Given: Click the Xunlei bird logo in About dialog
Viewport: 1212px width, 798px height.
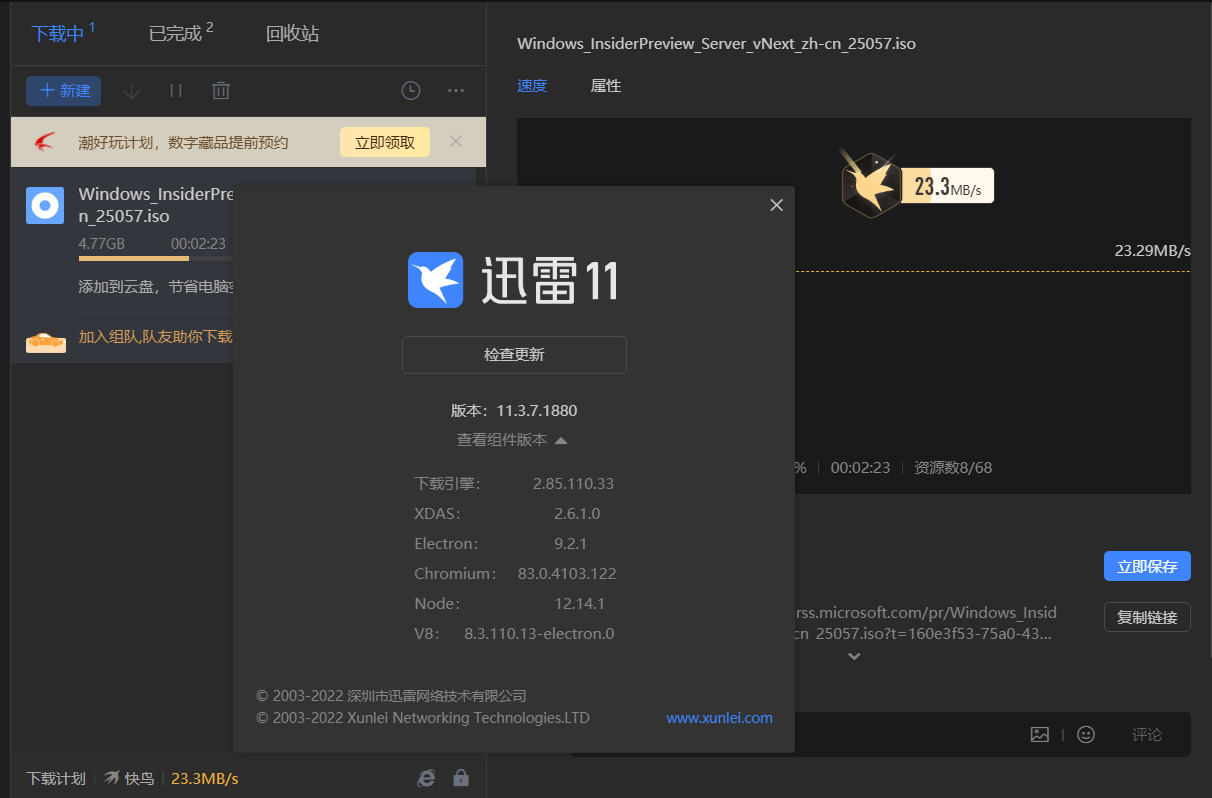Looking at the screenshot, I should (x=435, y=280).
